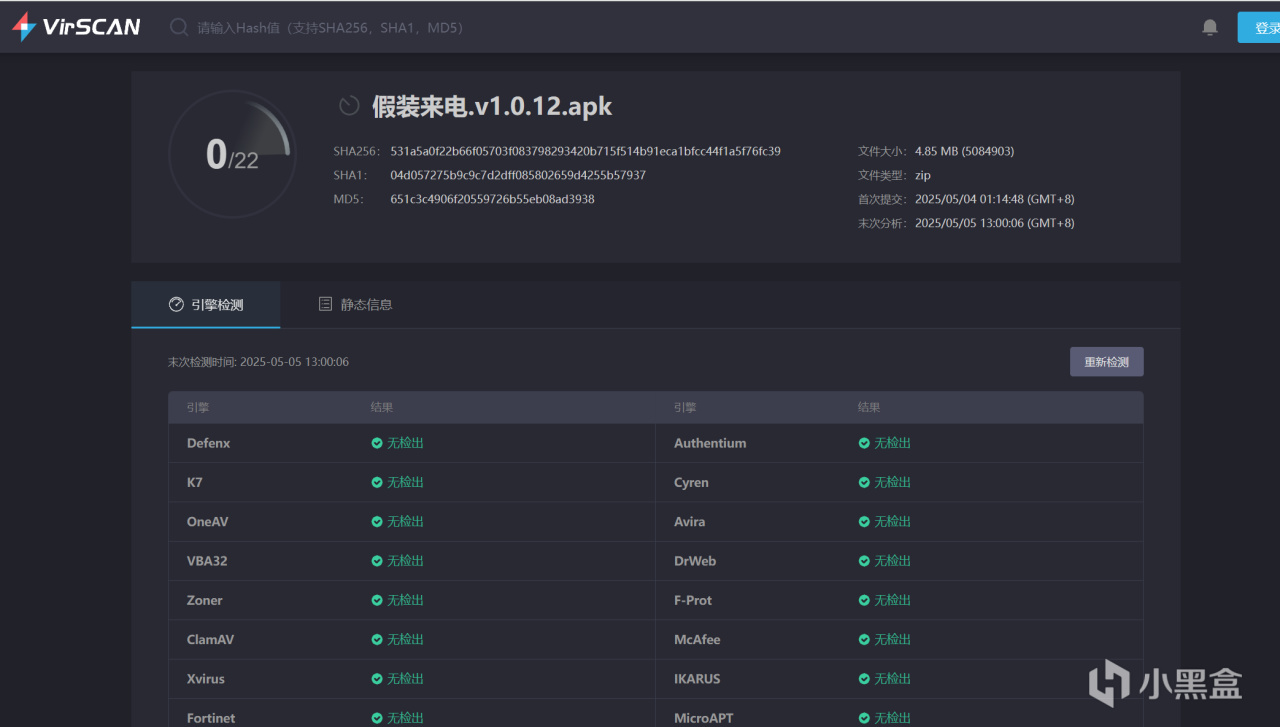Click the search magnifier icon

click(x=179, y=27)
